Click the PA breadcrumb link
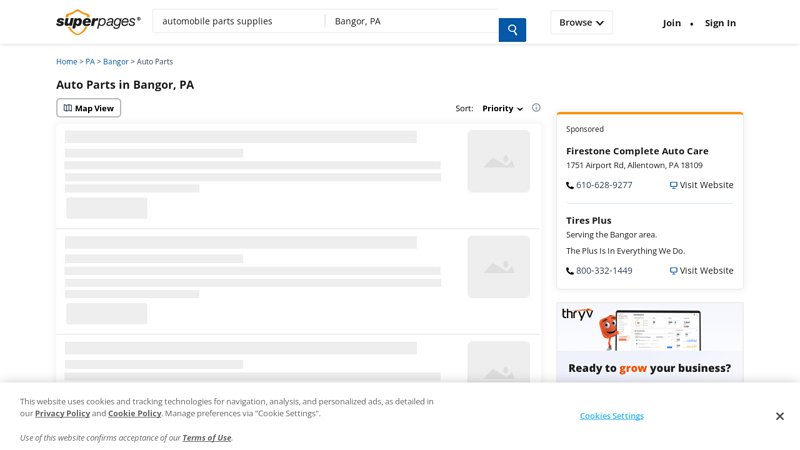This screenshot has width=800, height=450. pyautogui.click(x=90, y=62)
